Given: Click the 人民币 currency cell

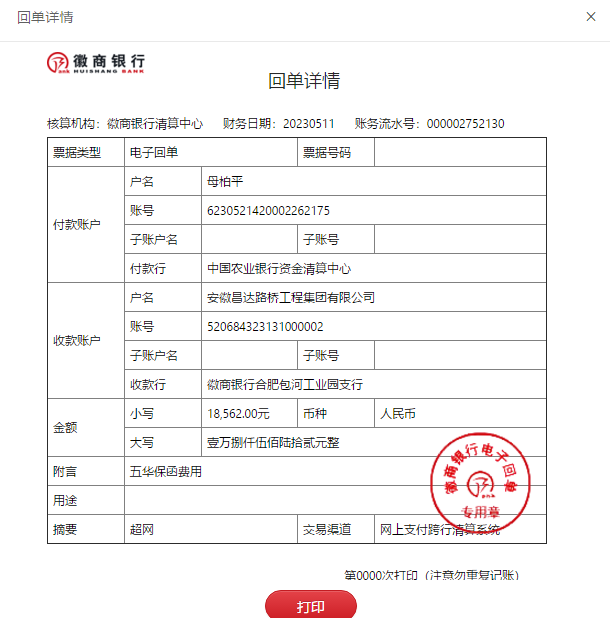Looking at the screenshot, I should pos(398,413).
